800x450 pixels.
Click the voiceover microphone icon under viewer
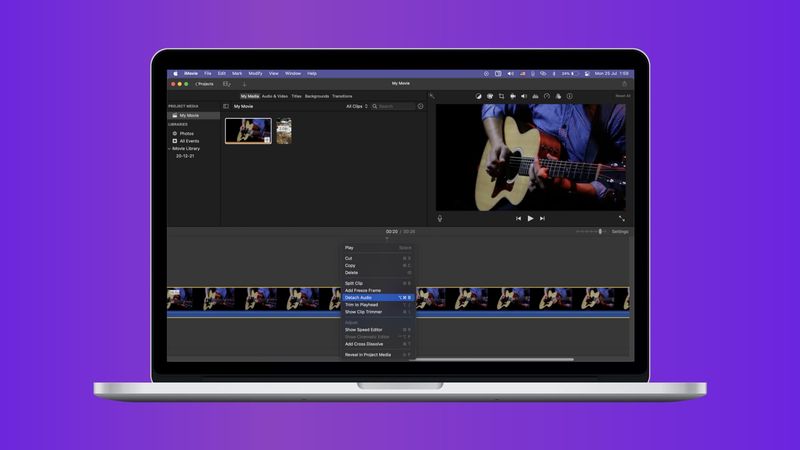440,218
